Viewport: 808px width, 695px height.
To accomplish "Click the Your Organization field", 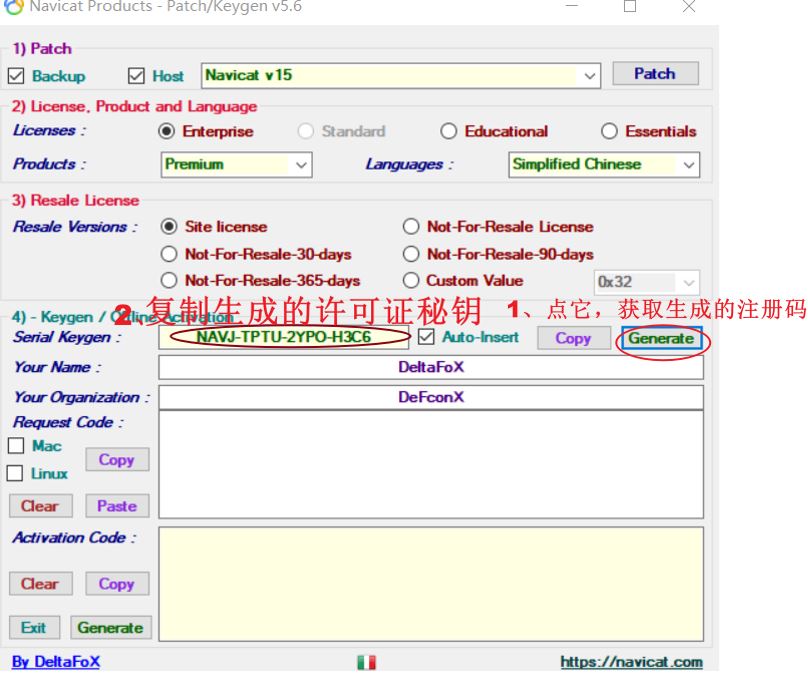I will tap(431, 397).
